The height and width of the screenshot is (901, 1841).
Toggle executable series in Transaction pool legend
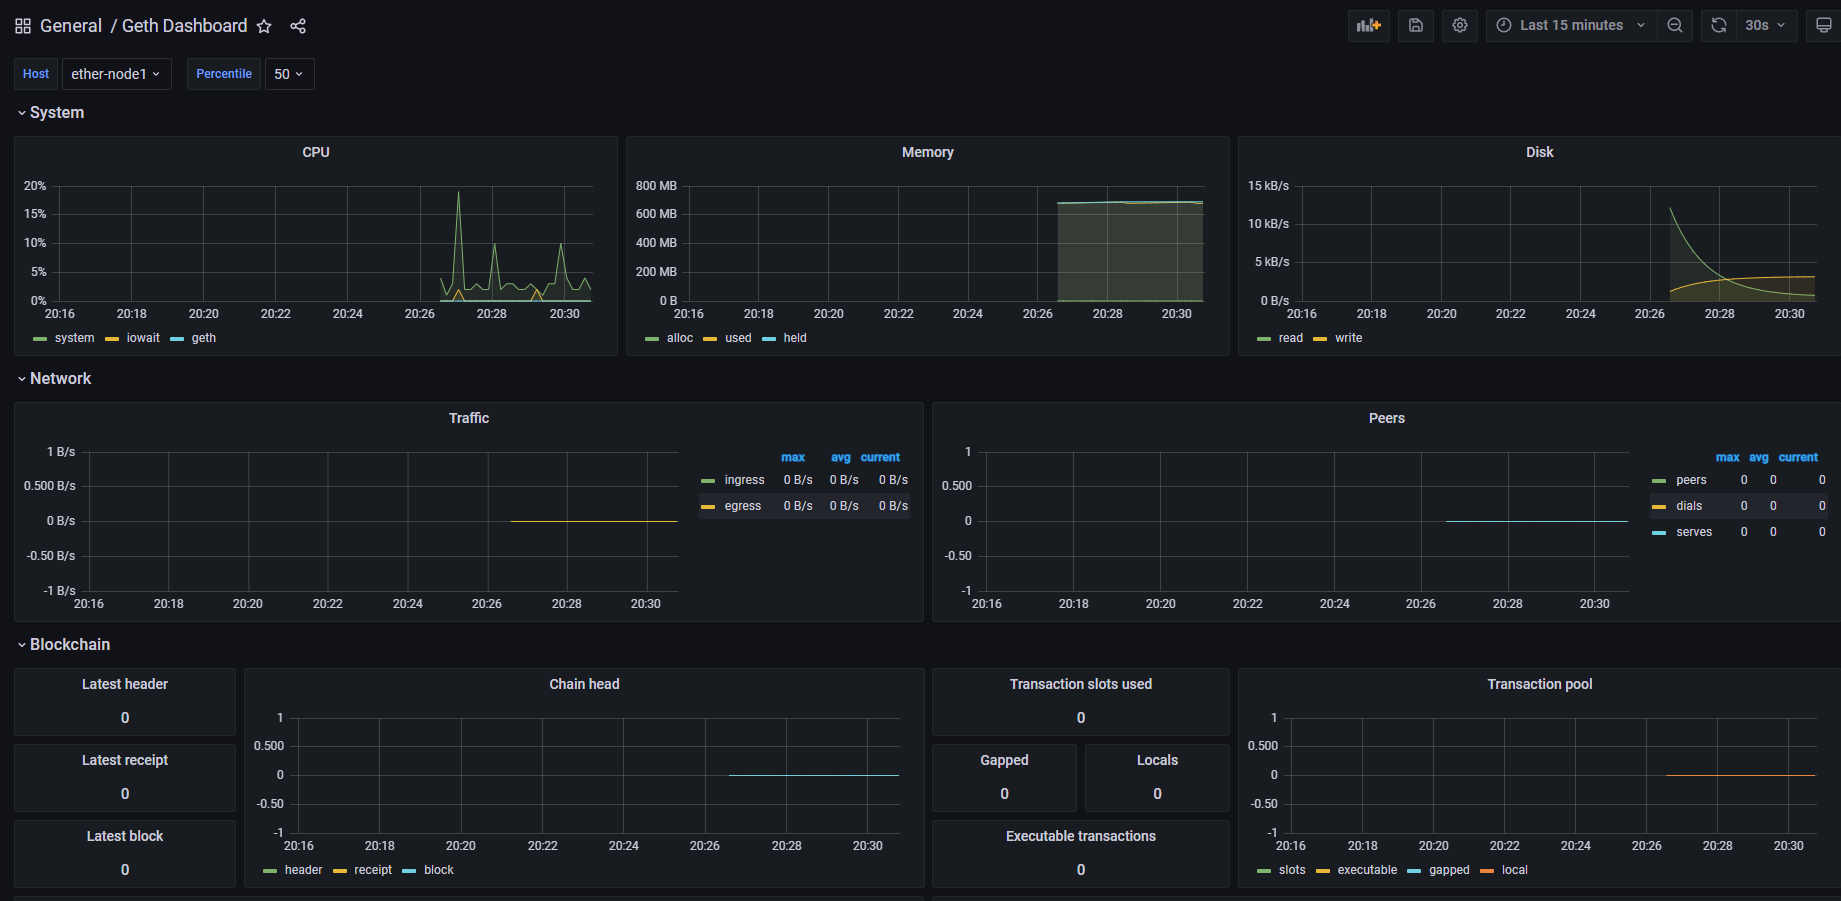point(1367,870)
